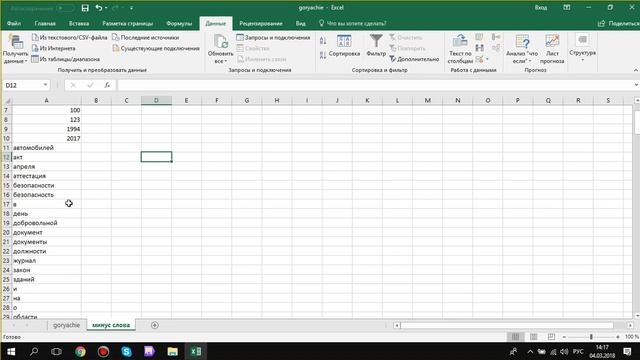
Task: Open the Review (Рецензирование) tab
Action: (261, 24)
